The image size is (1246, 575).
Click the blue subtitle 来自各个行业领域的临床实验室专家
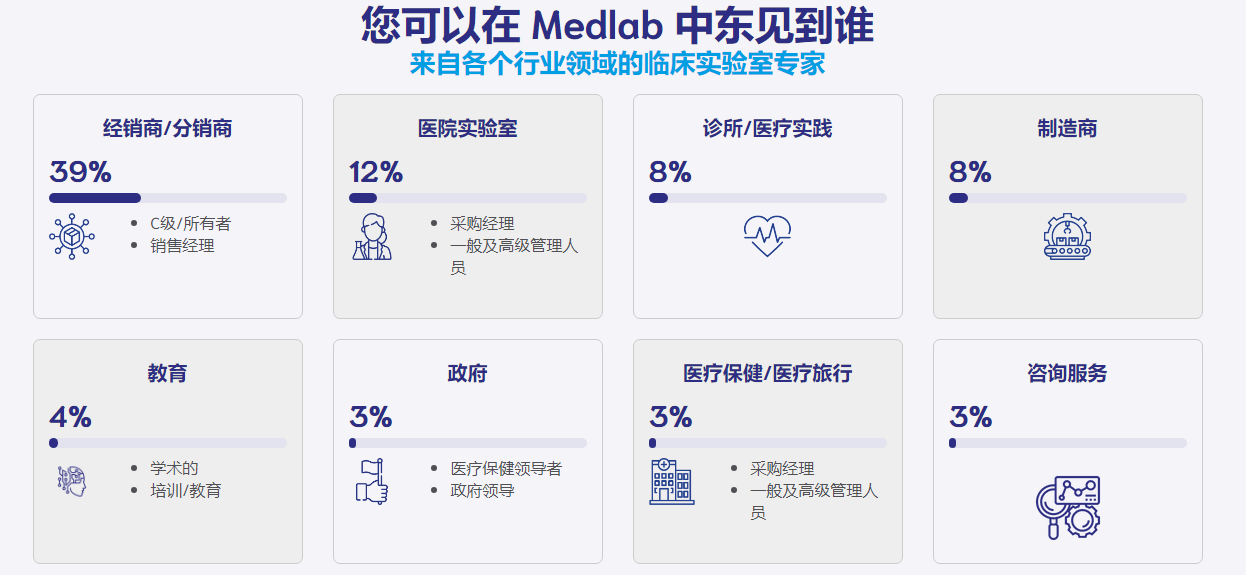[617, 63]
